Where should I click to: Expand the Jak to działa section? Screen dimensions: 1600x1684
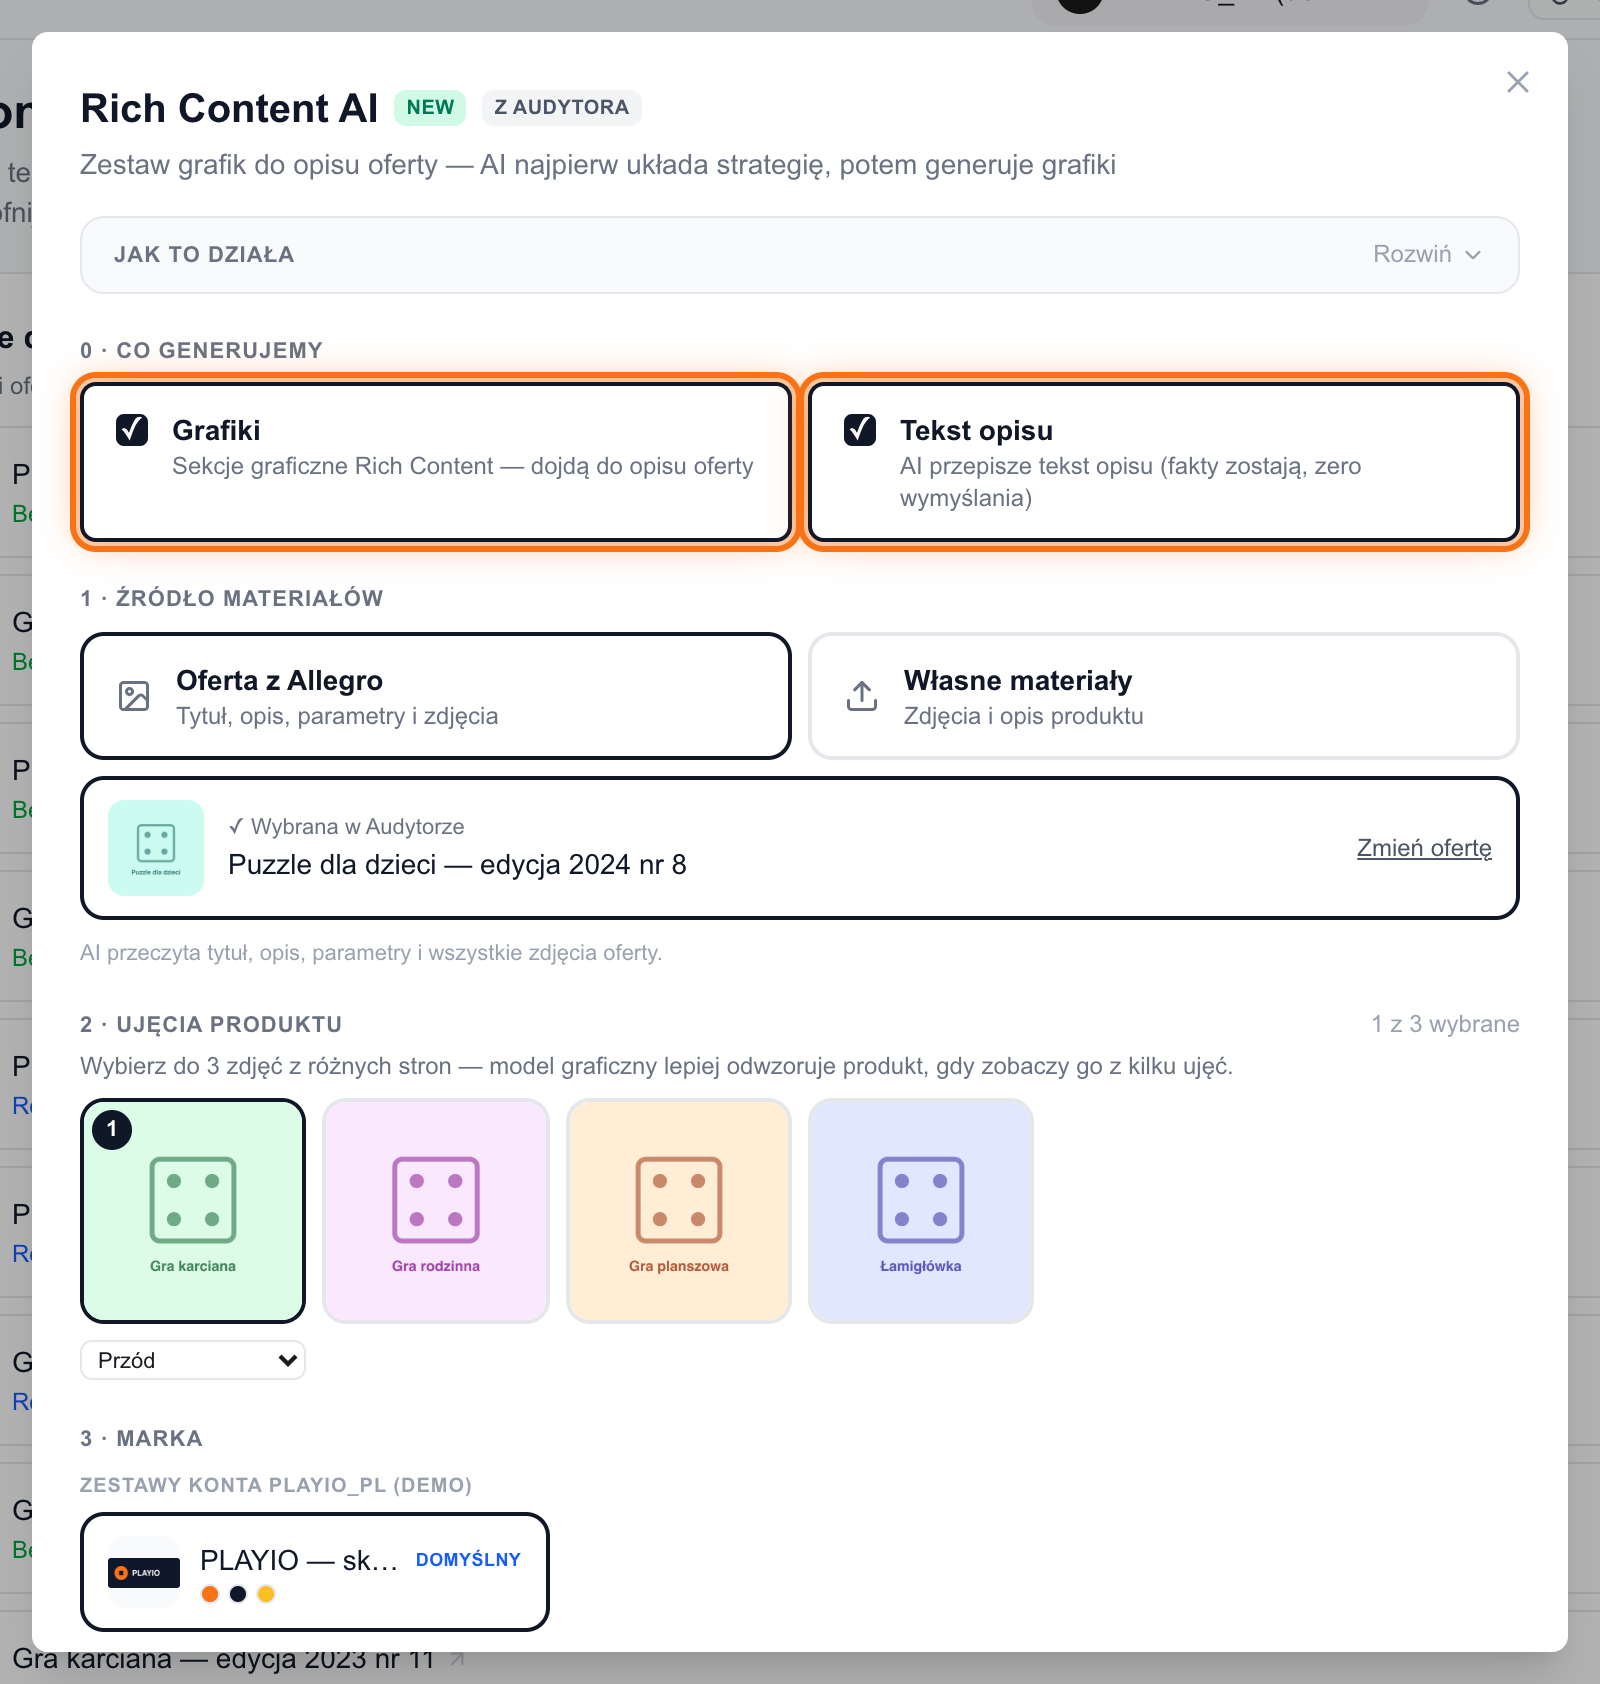pyautogui.click(x=800, y=255)
